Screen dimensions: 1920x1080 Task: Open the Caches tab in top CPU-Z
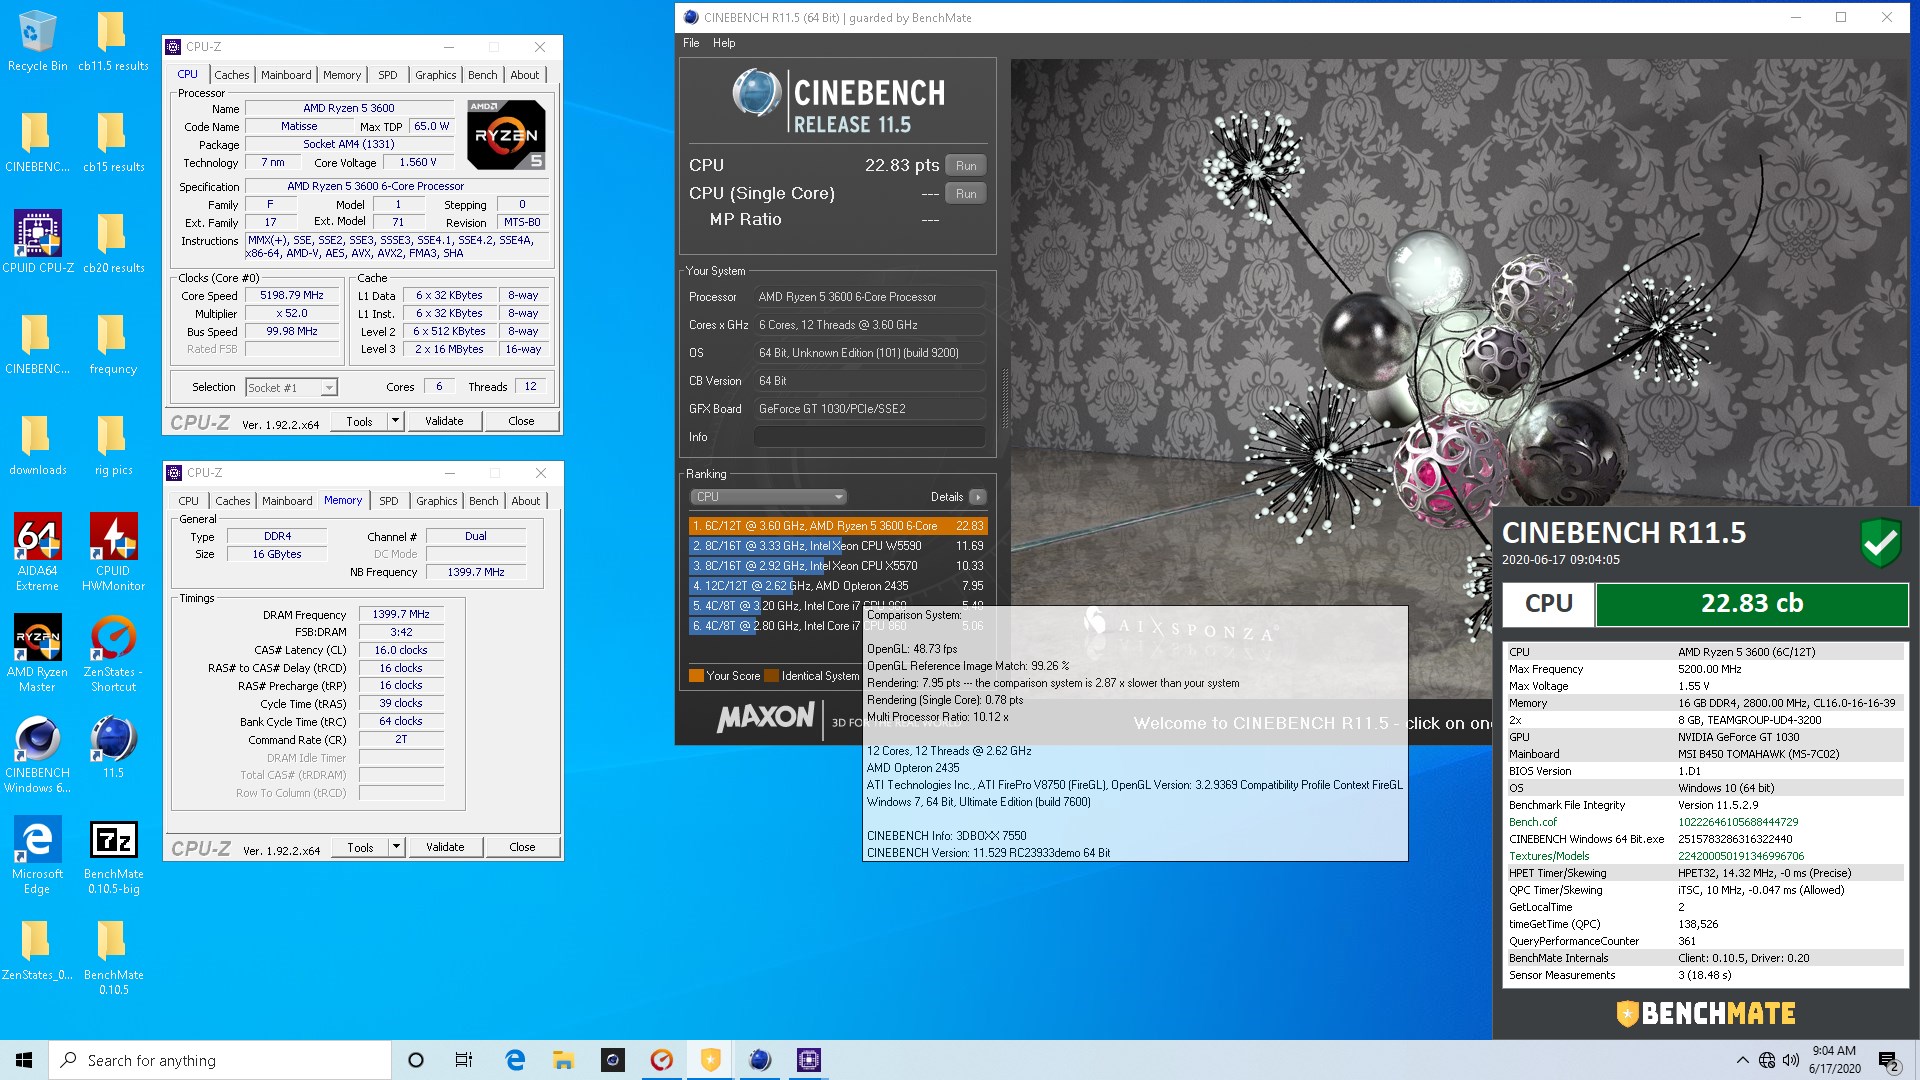pyautogui.click(x=232, y=75)
